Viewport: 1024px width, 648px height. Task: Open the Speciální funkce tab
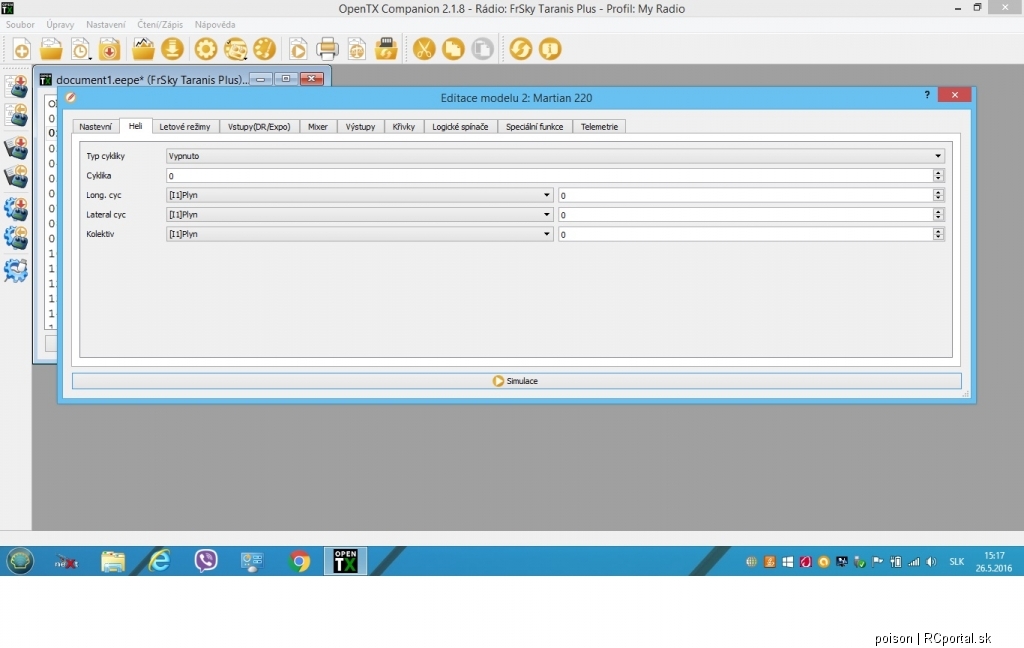tap(535, 127)
